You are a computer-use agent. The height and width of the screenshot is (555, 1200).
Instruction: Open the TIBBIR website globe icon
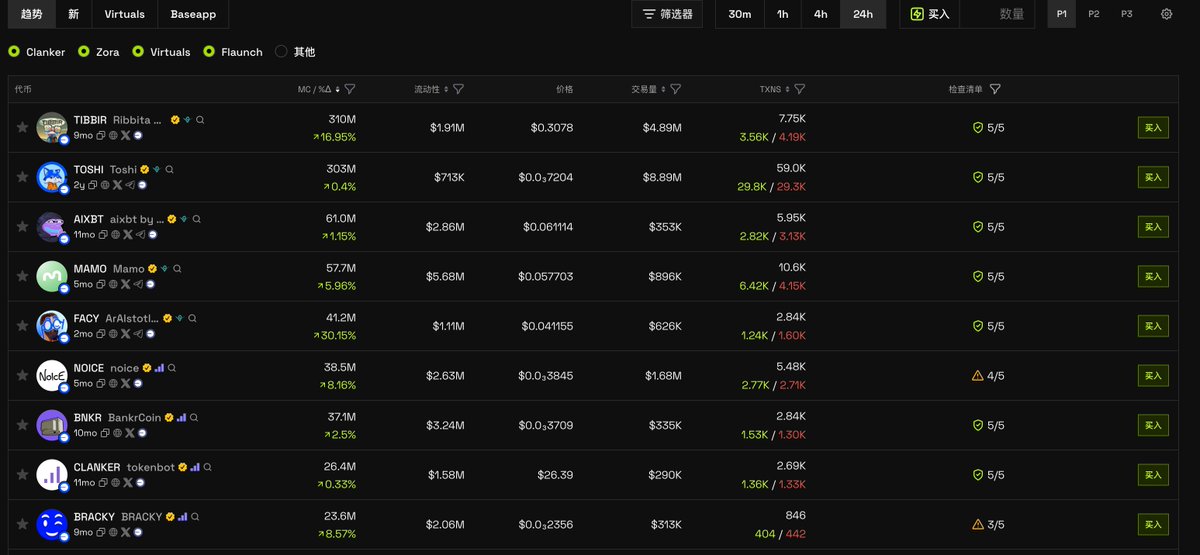113,135
